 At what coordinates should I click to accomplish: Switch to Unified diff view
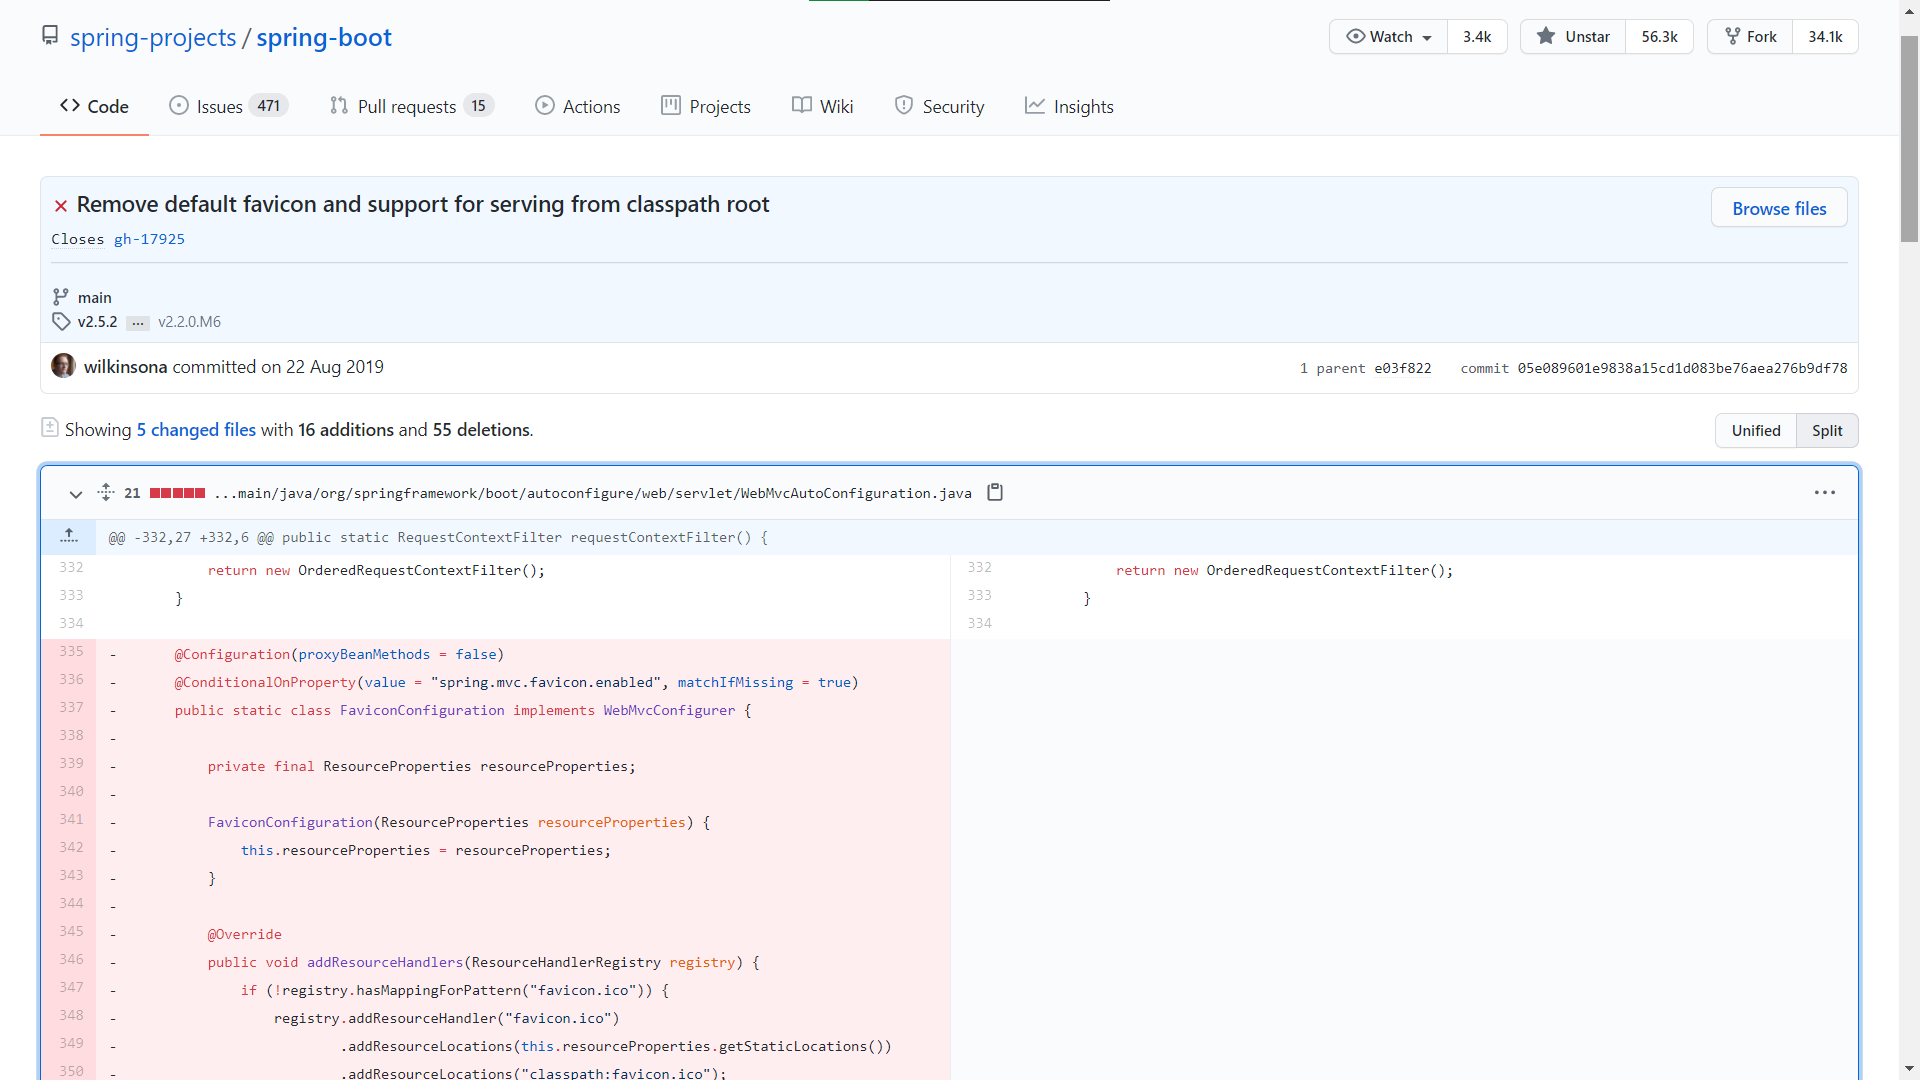pyautogui.click(x=1755, y=430)
